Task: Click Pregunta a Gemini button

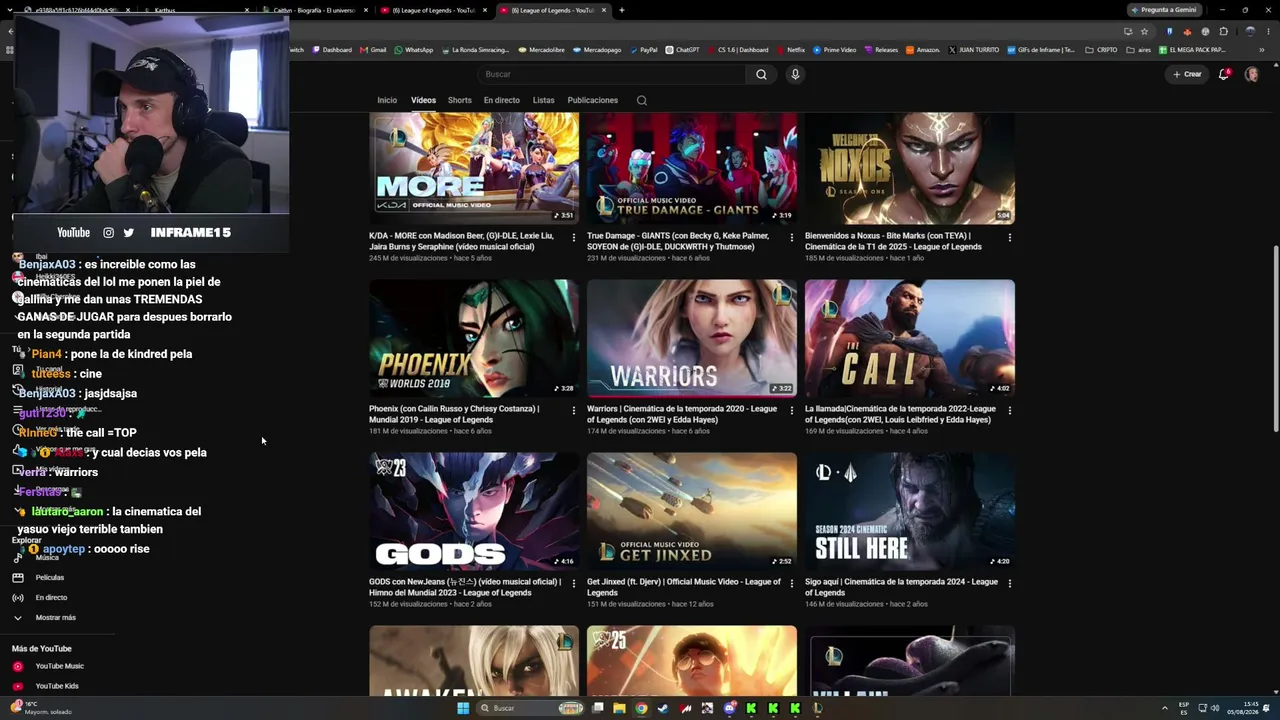Action: click(1163, 10)
